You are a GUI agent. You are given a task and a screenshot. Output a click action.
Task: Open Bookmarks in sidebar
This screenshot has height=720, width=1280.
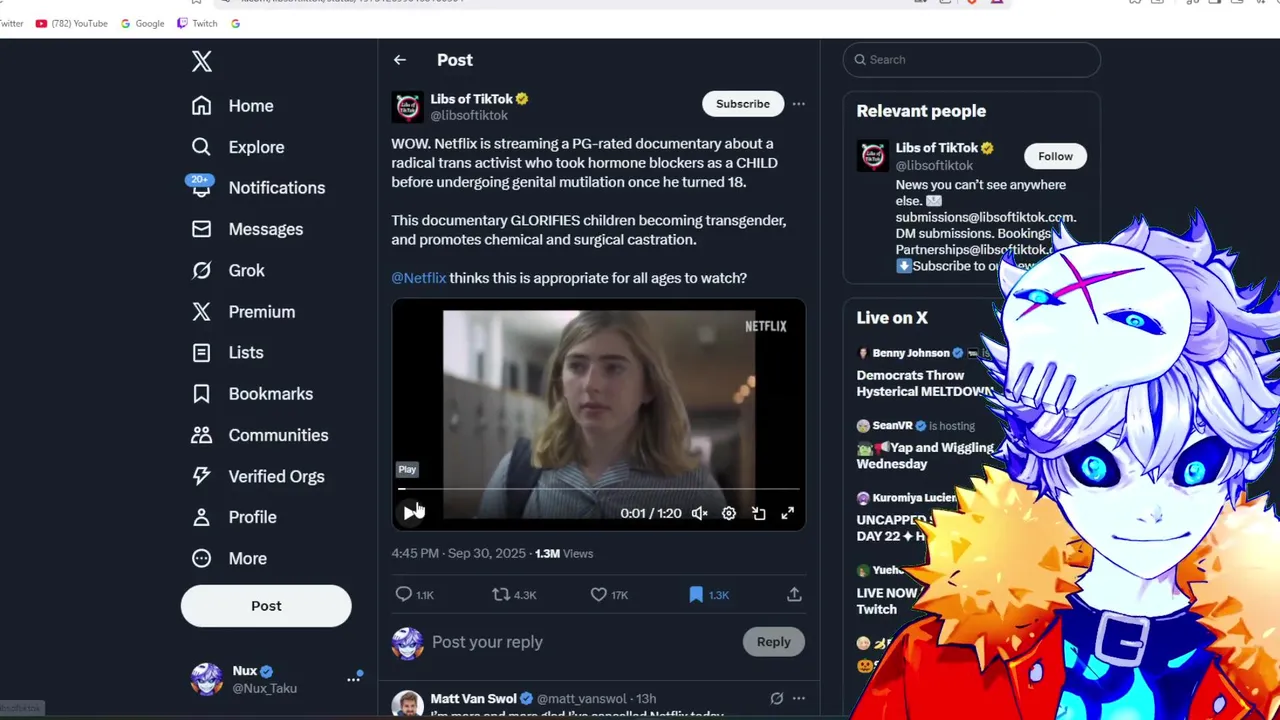[x=252, y=394]
